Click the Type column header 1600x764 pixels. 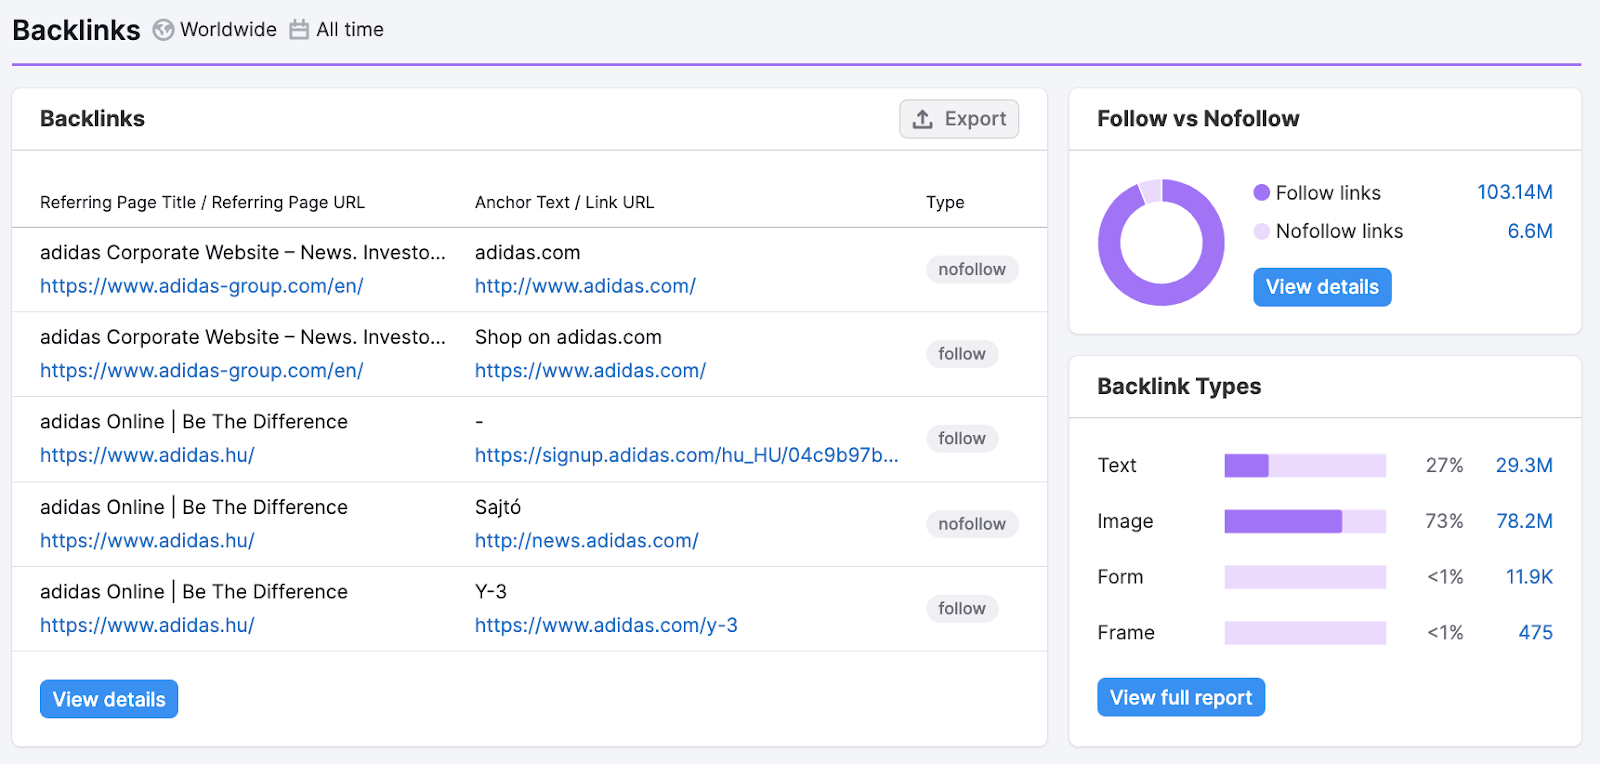(x=945, y=202)
